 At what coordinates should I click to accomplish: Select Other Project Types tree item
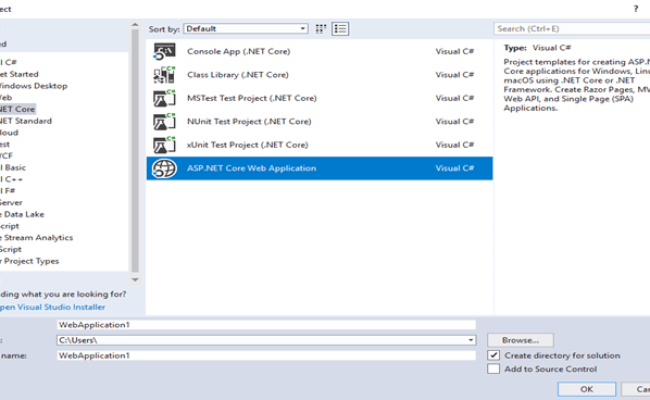click(x=29, y=261)
